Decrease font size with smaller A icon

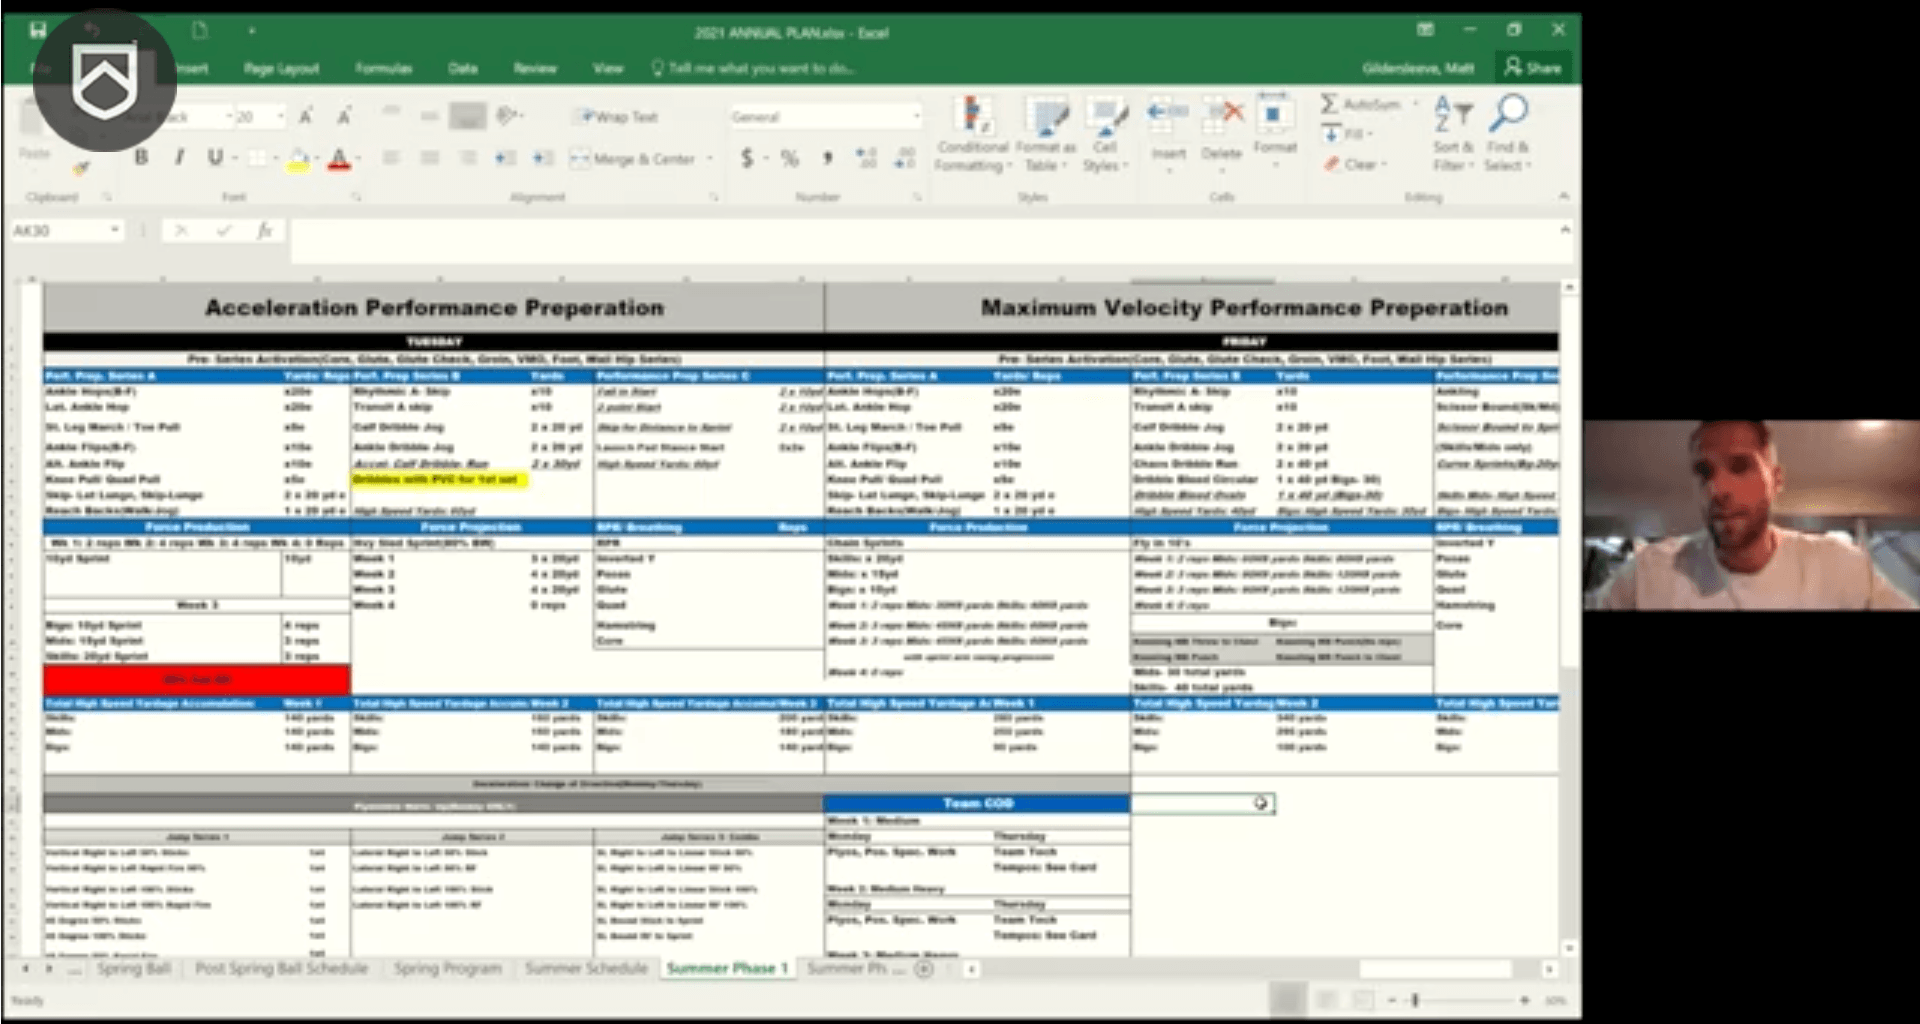[343, 117]
